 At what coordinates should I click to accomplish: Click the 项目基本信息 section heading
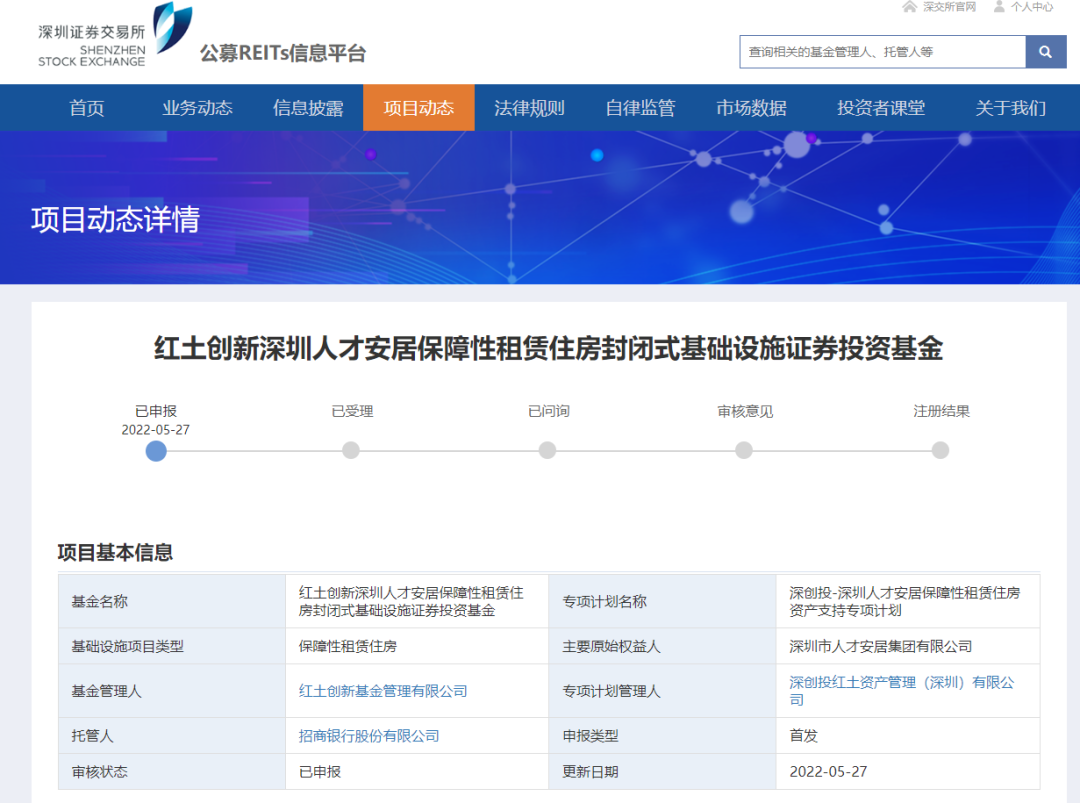point(115,552)
